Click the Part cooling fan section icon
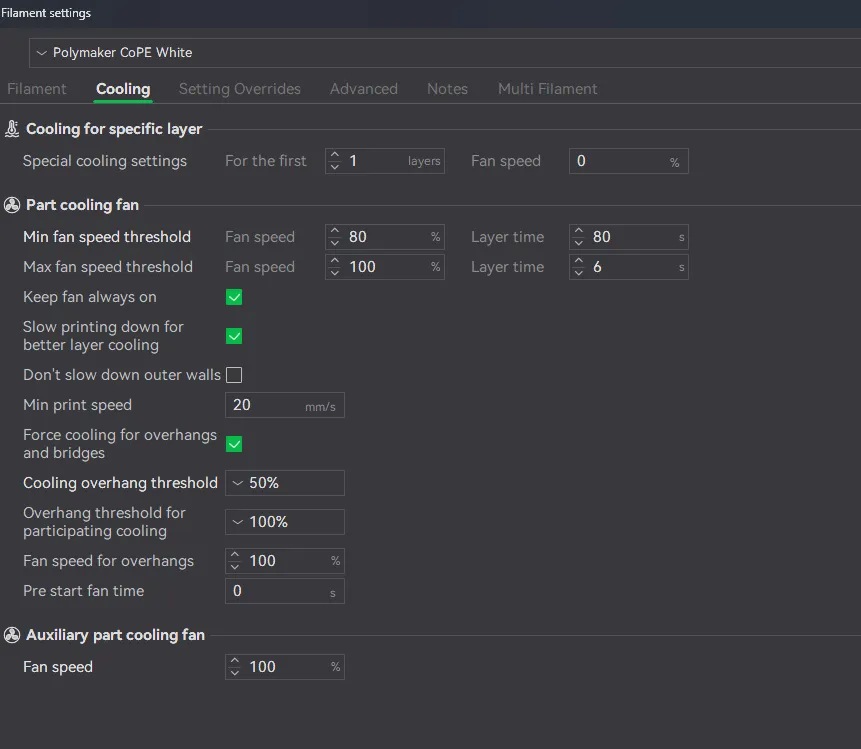The height and width of the screenshot is (749, 861). (12, 205)
